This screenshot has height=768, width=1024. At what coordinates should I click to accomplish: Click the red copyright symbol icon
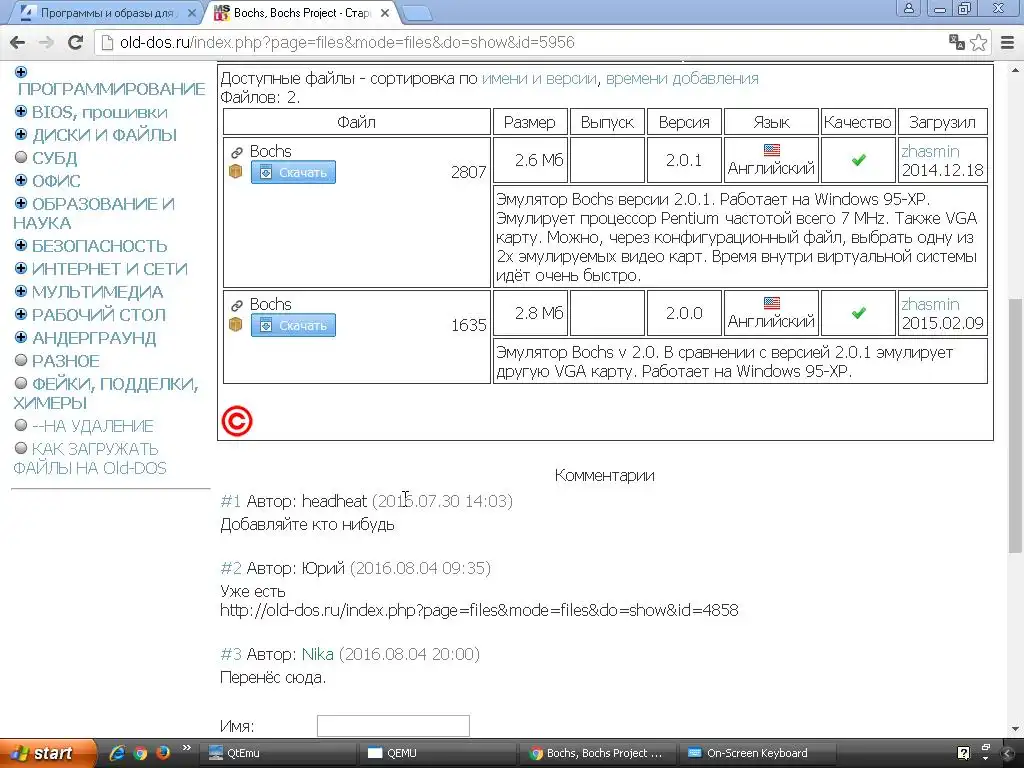[236, 421]
